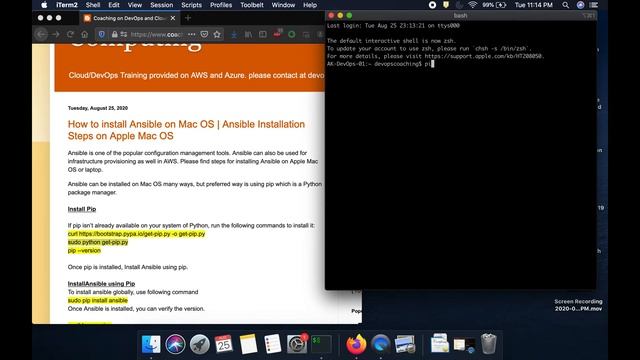Open Finder from the Dock
The width and height of the screenshot is (640, 360).
point(151,344)
